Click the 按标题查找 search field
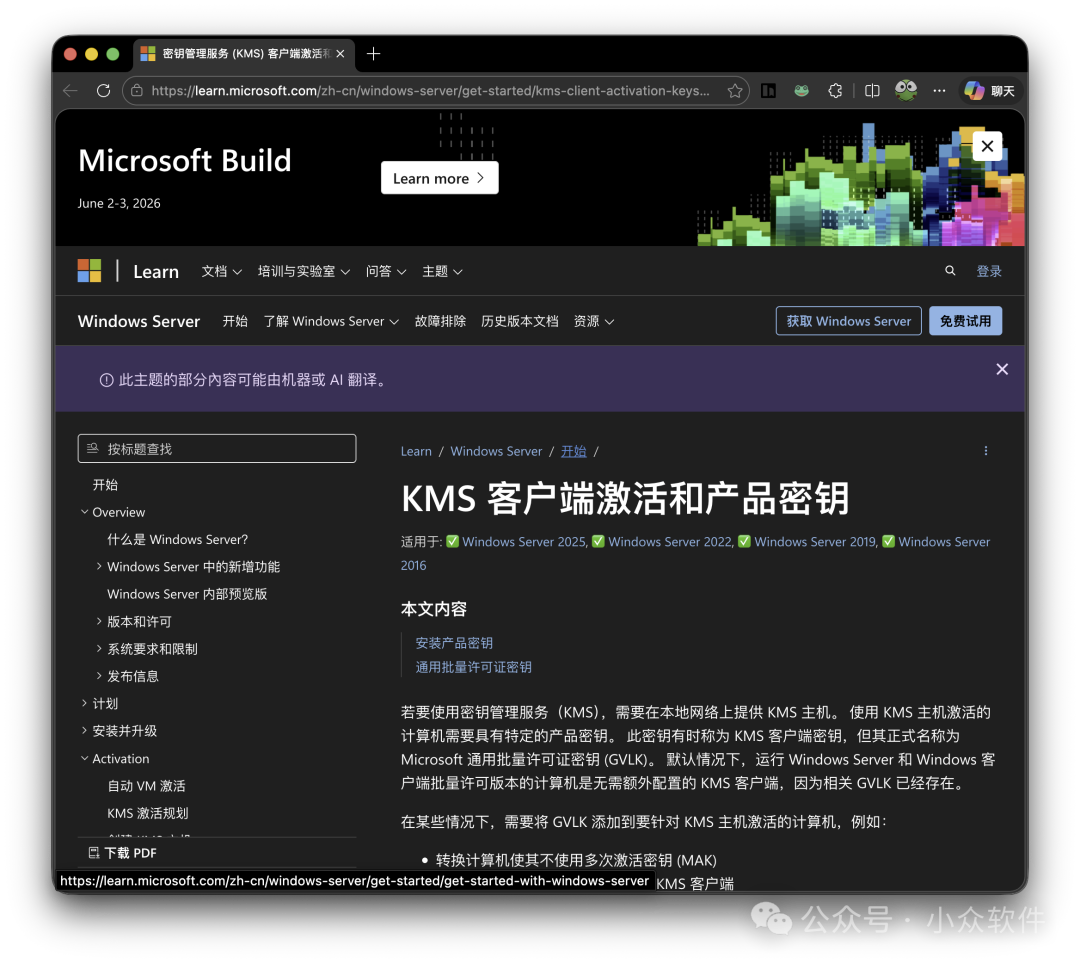 (x=217, y=448)
